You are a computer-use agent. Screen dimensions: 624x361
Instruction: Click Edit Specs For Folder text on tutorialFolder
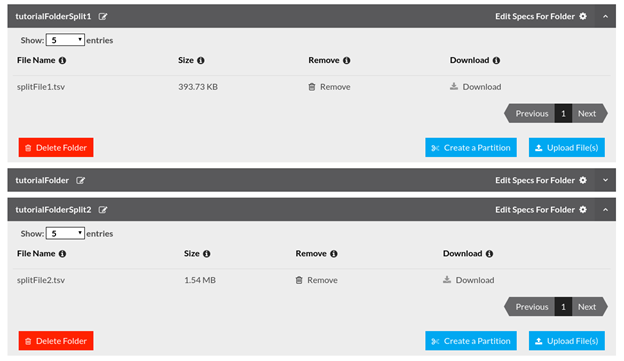(x=535, y=180)
